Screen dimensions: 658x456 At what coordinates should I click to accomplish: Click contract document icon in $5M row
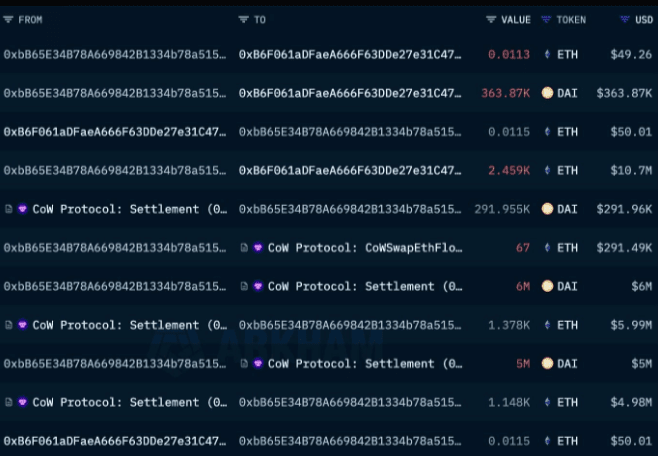244,363
